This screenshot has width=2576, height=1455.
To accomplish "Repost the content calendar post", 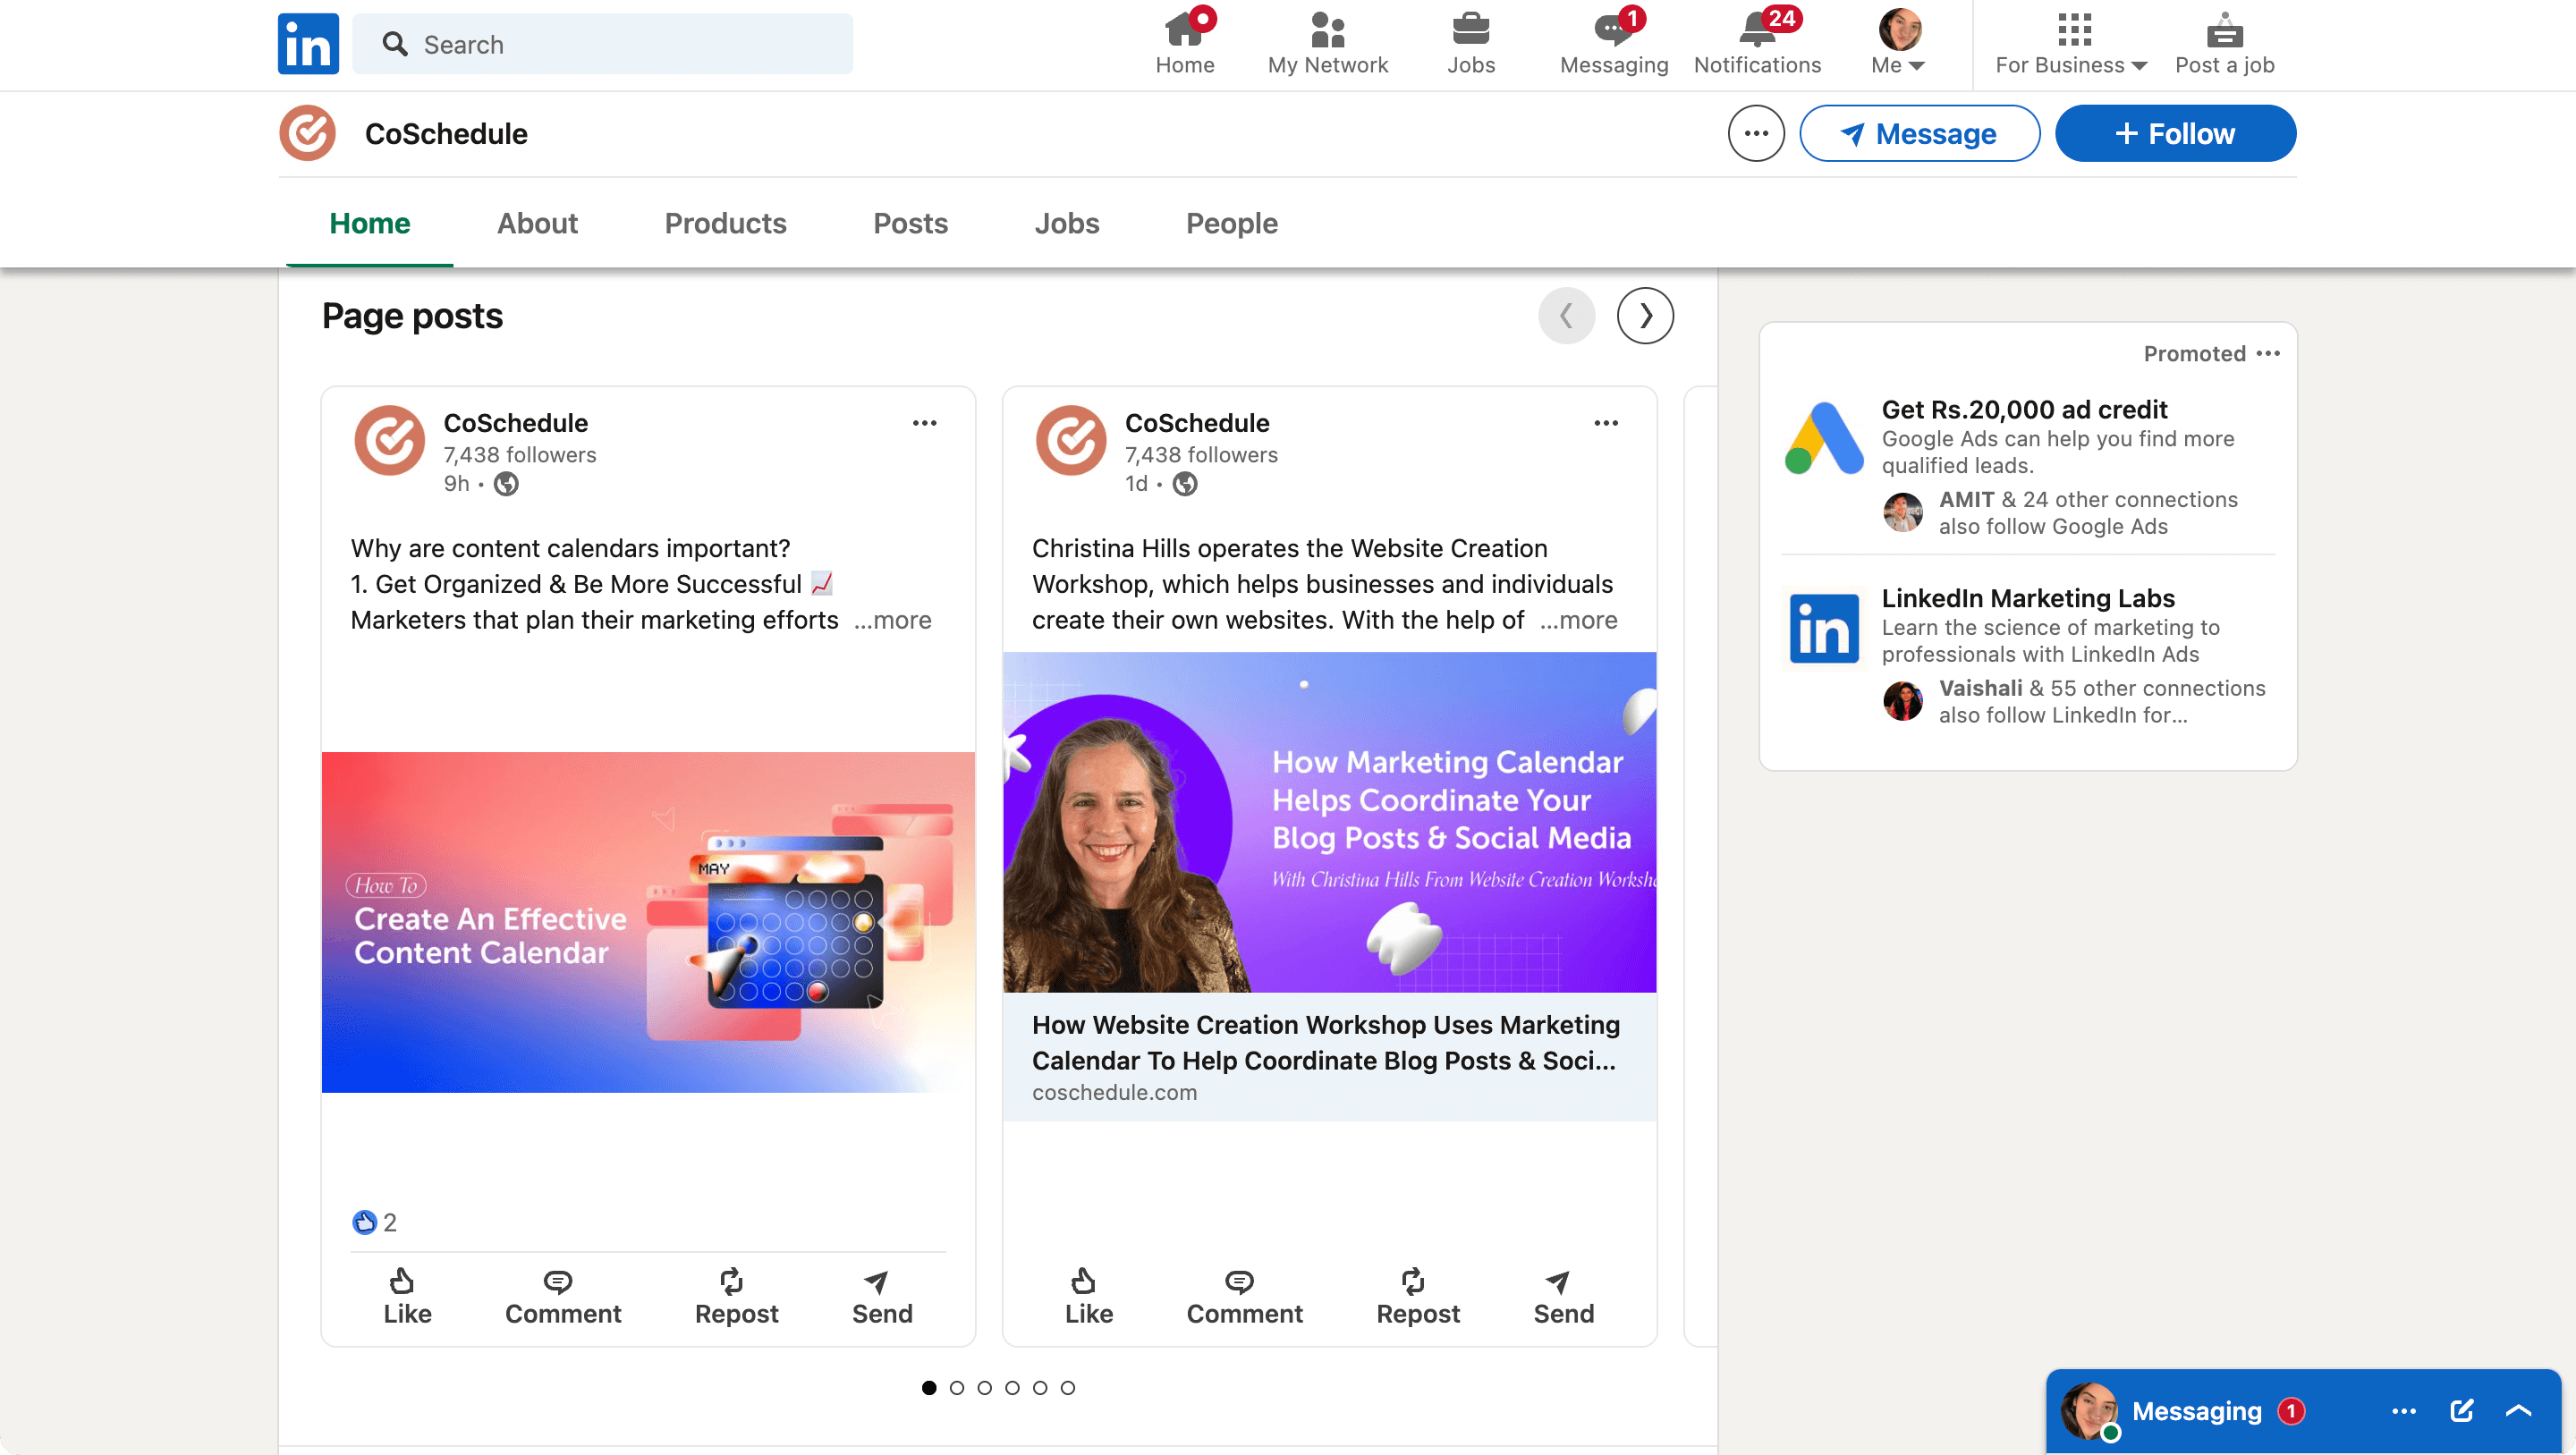I will click(736, 1295).
